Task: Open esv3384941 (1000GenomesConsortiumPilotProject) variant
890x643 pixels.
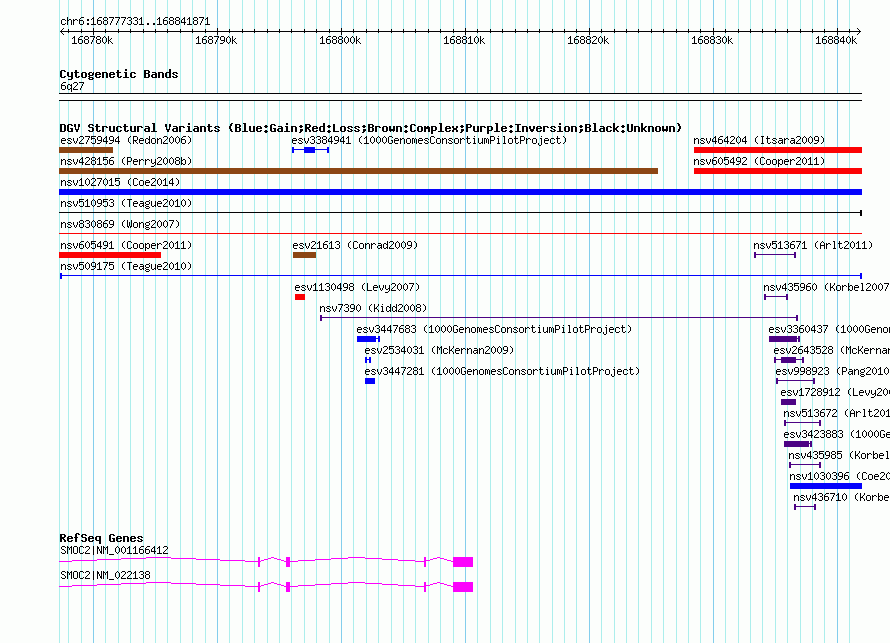Action: (x=429, y=140)
